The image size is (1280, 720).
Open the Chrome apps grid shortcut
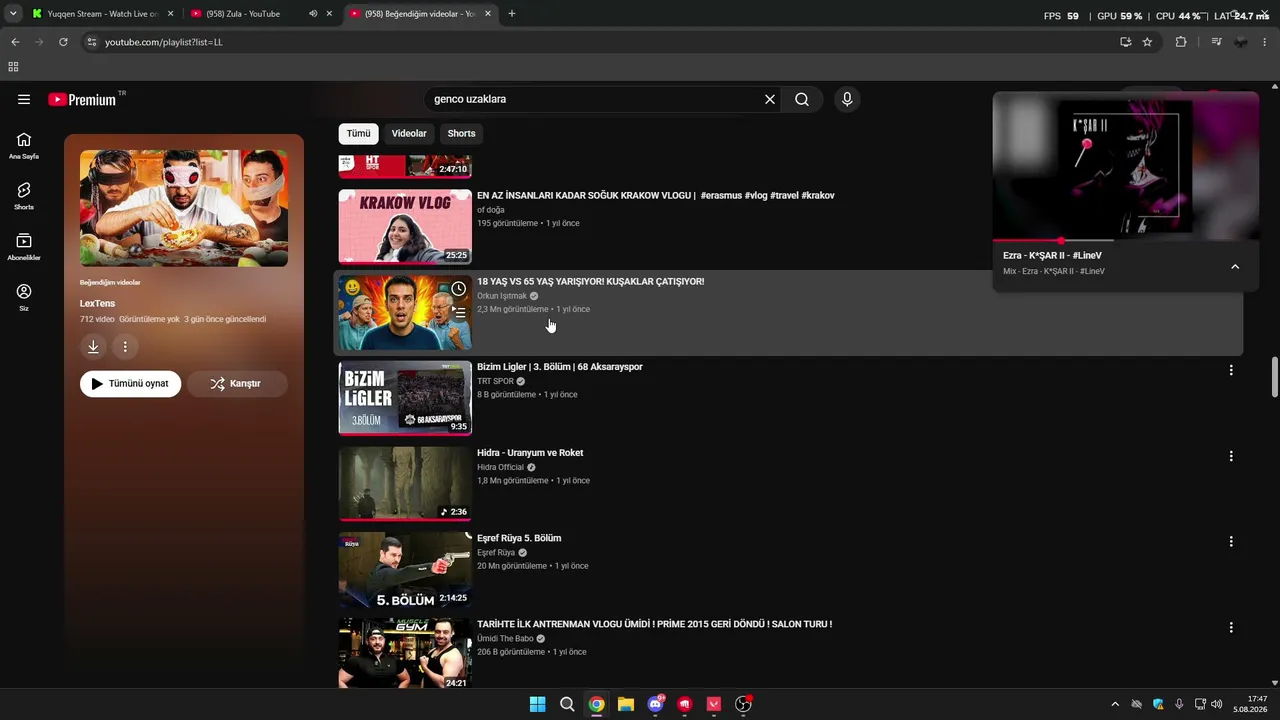pyautogui.click(x=13, y=67)
